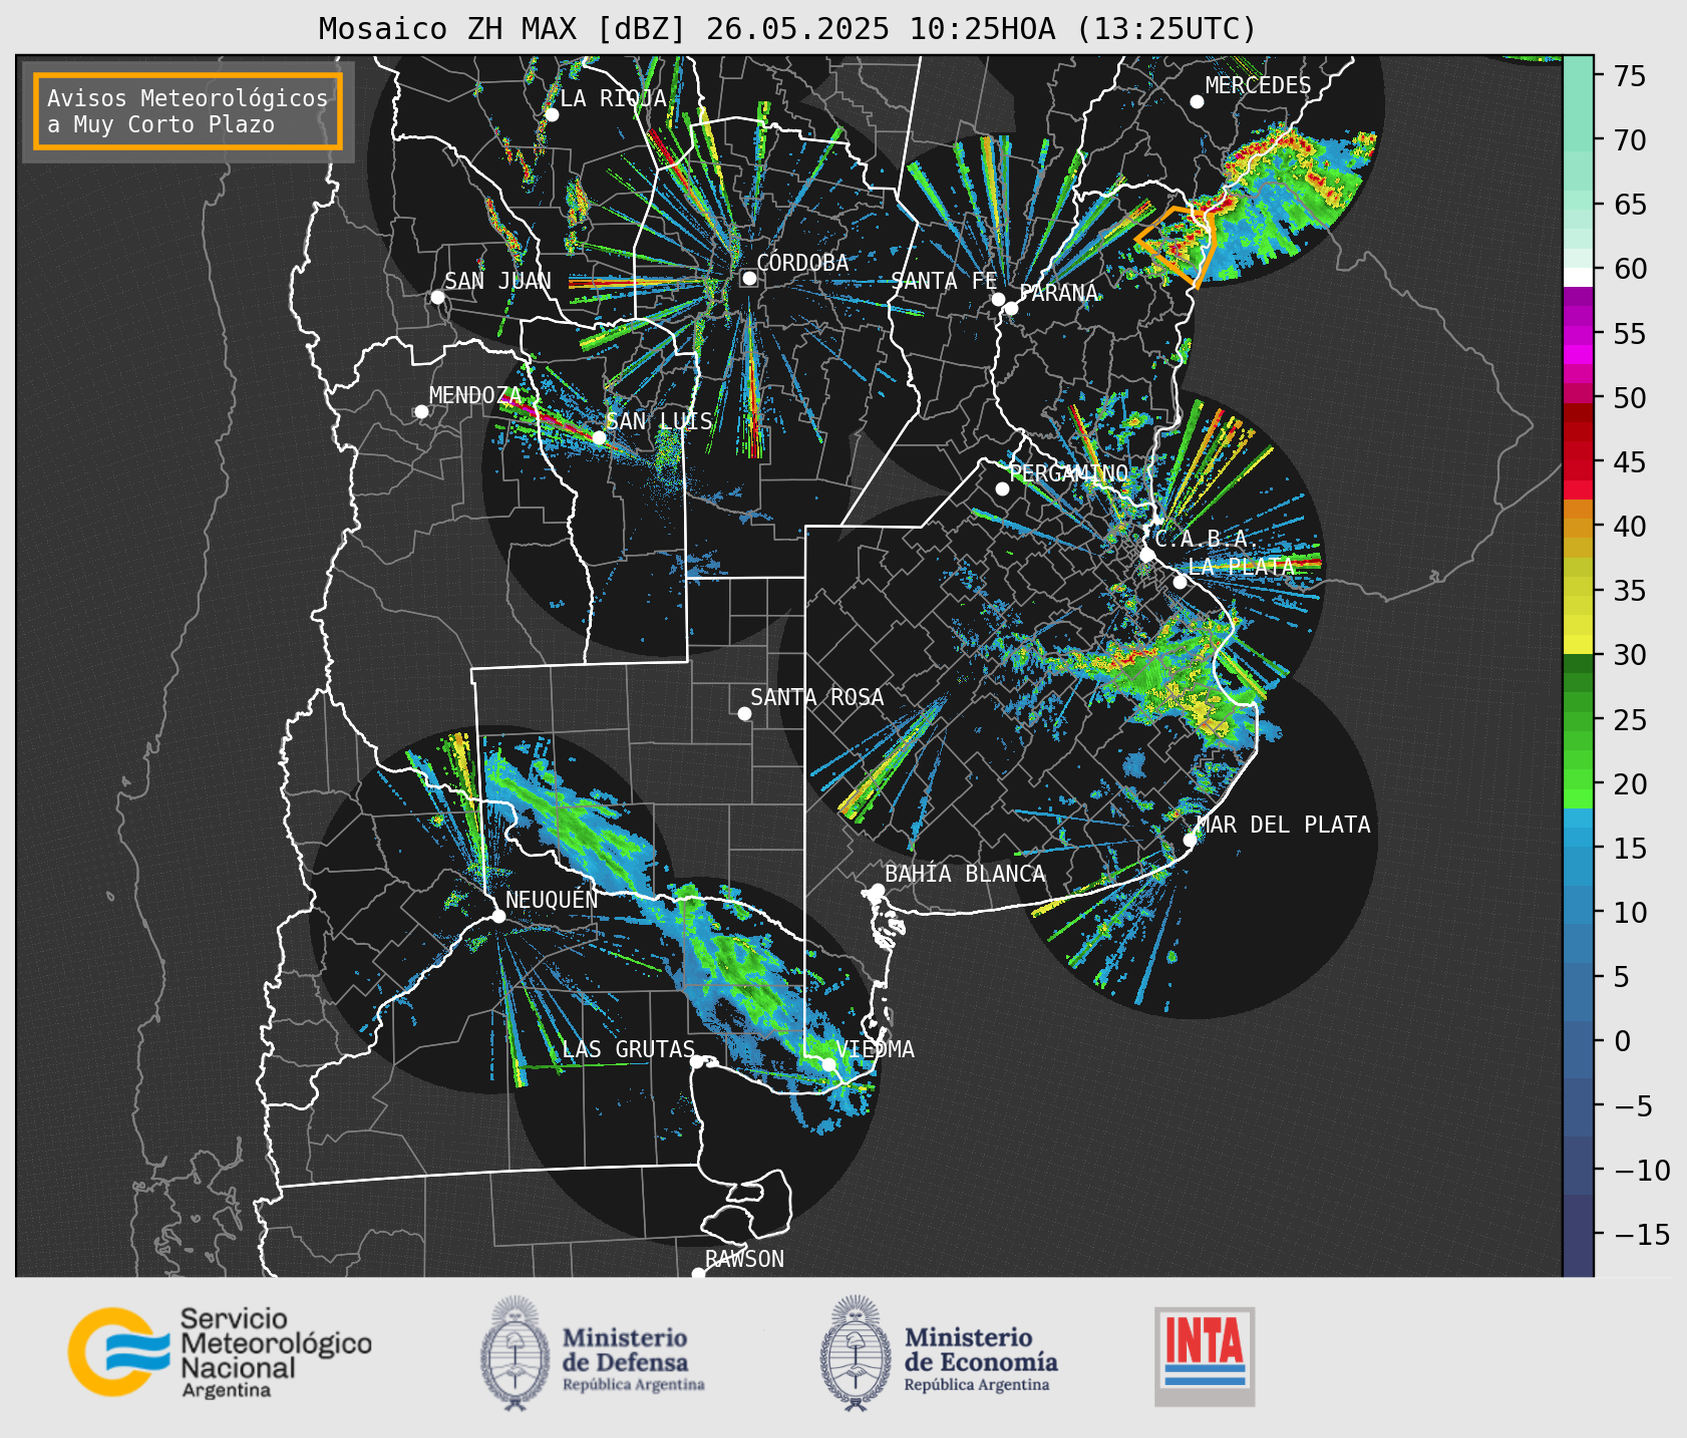Viewport: 1687px width, 1438px height.
Task: Select the Pergamino city marker
Action: pyautogui.click(x=1002, y=489)
